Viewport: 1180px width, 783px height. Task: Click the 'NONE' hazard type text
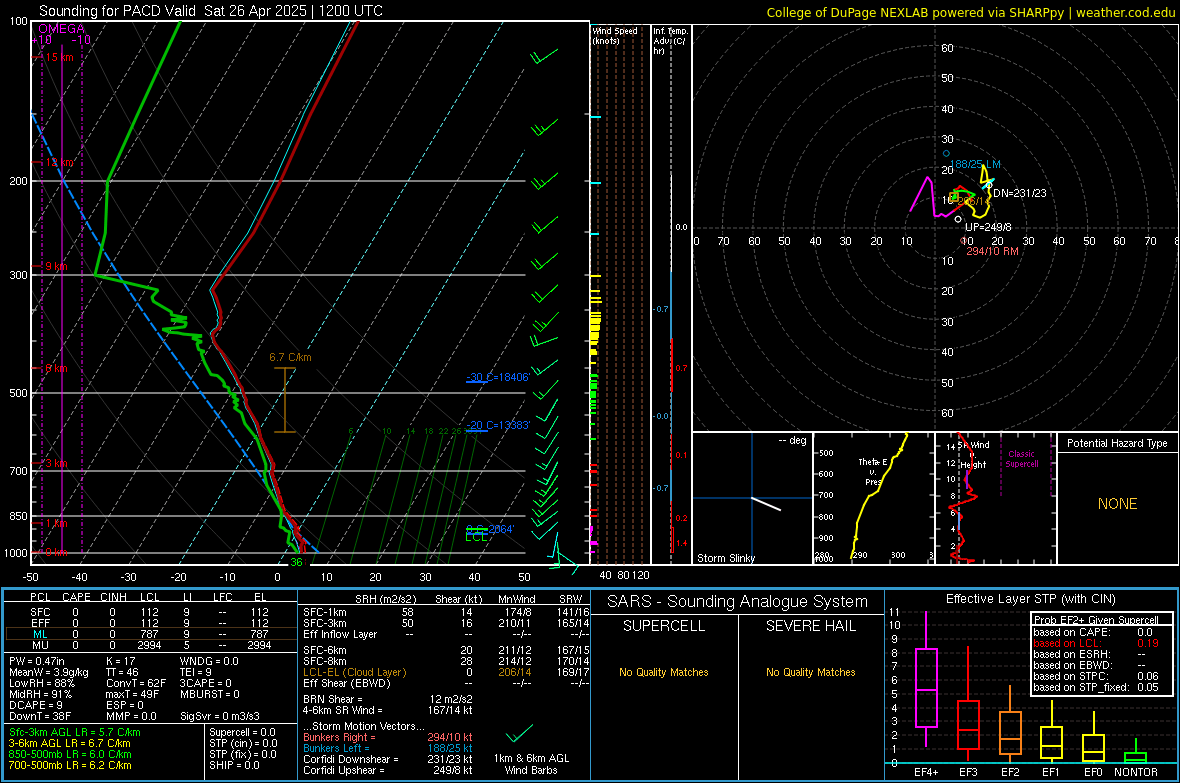1117,504
